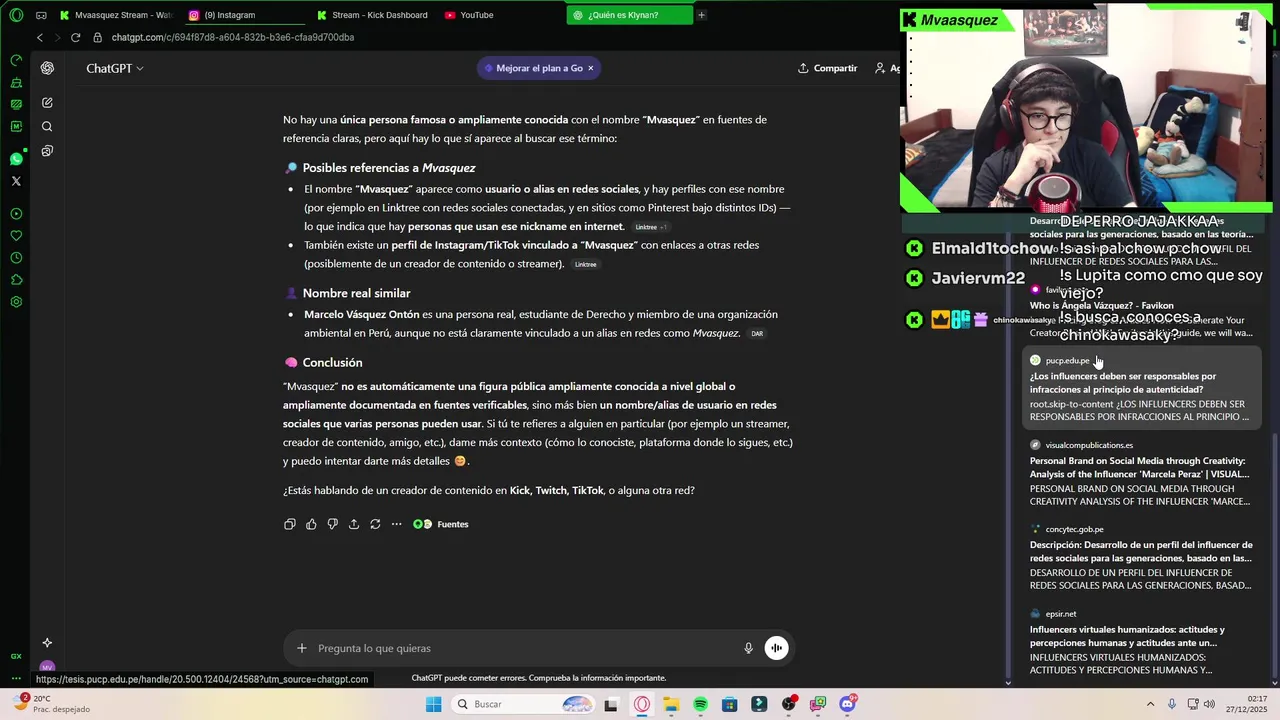The image size is (1280, 720).
Task: Switch to the Mvaasquez Stream tab
Action: tap(116, 15)
